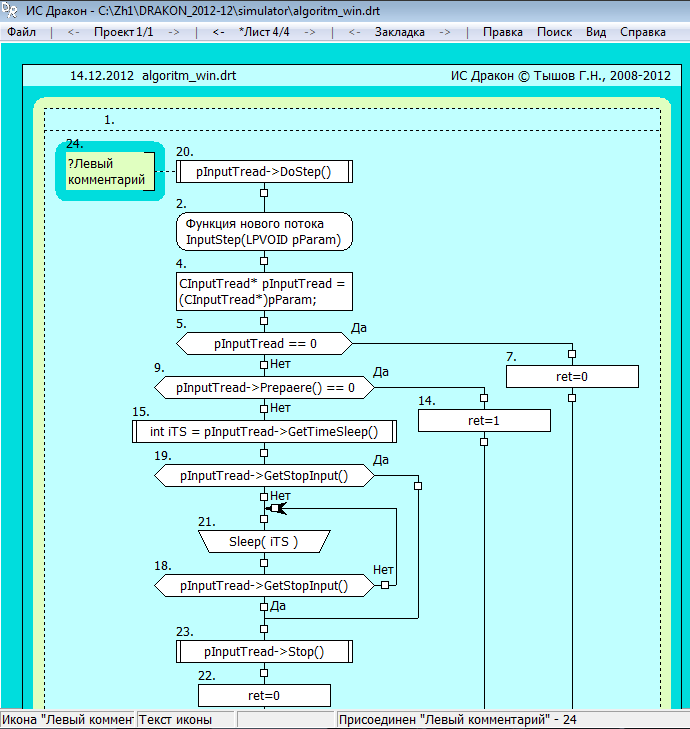Viewport: 690px width, 729px height.
Task: Go to previous project using arrow before Проект
Action: 73,32
